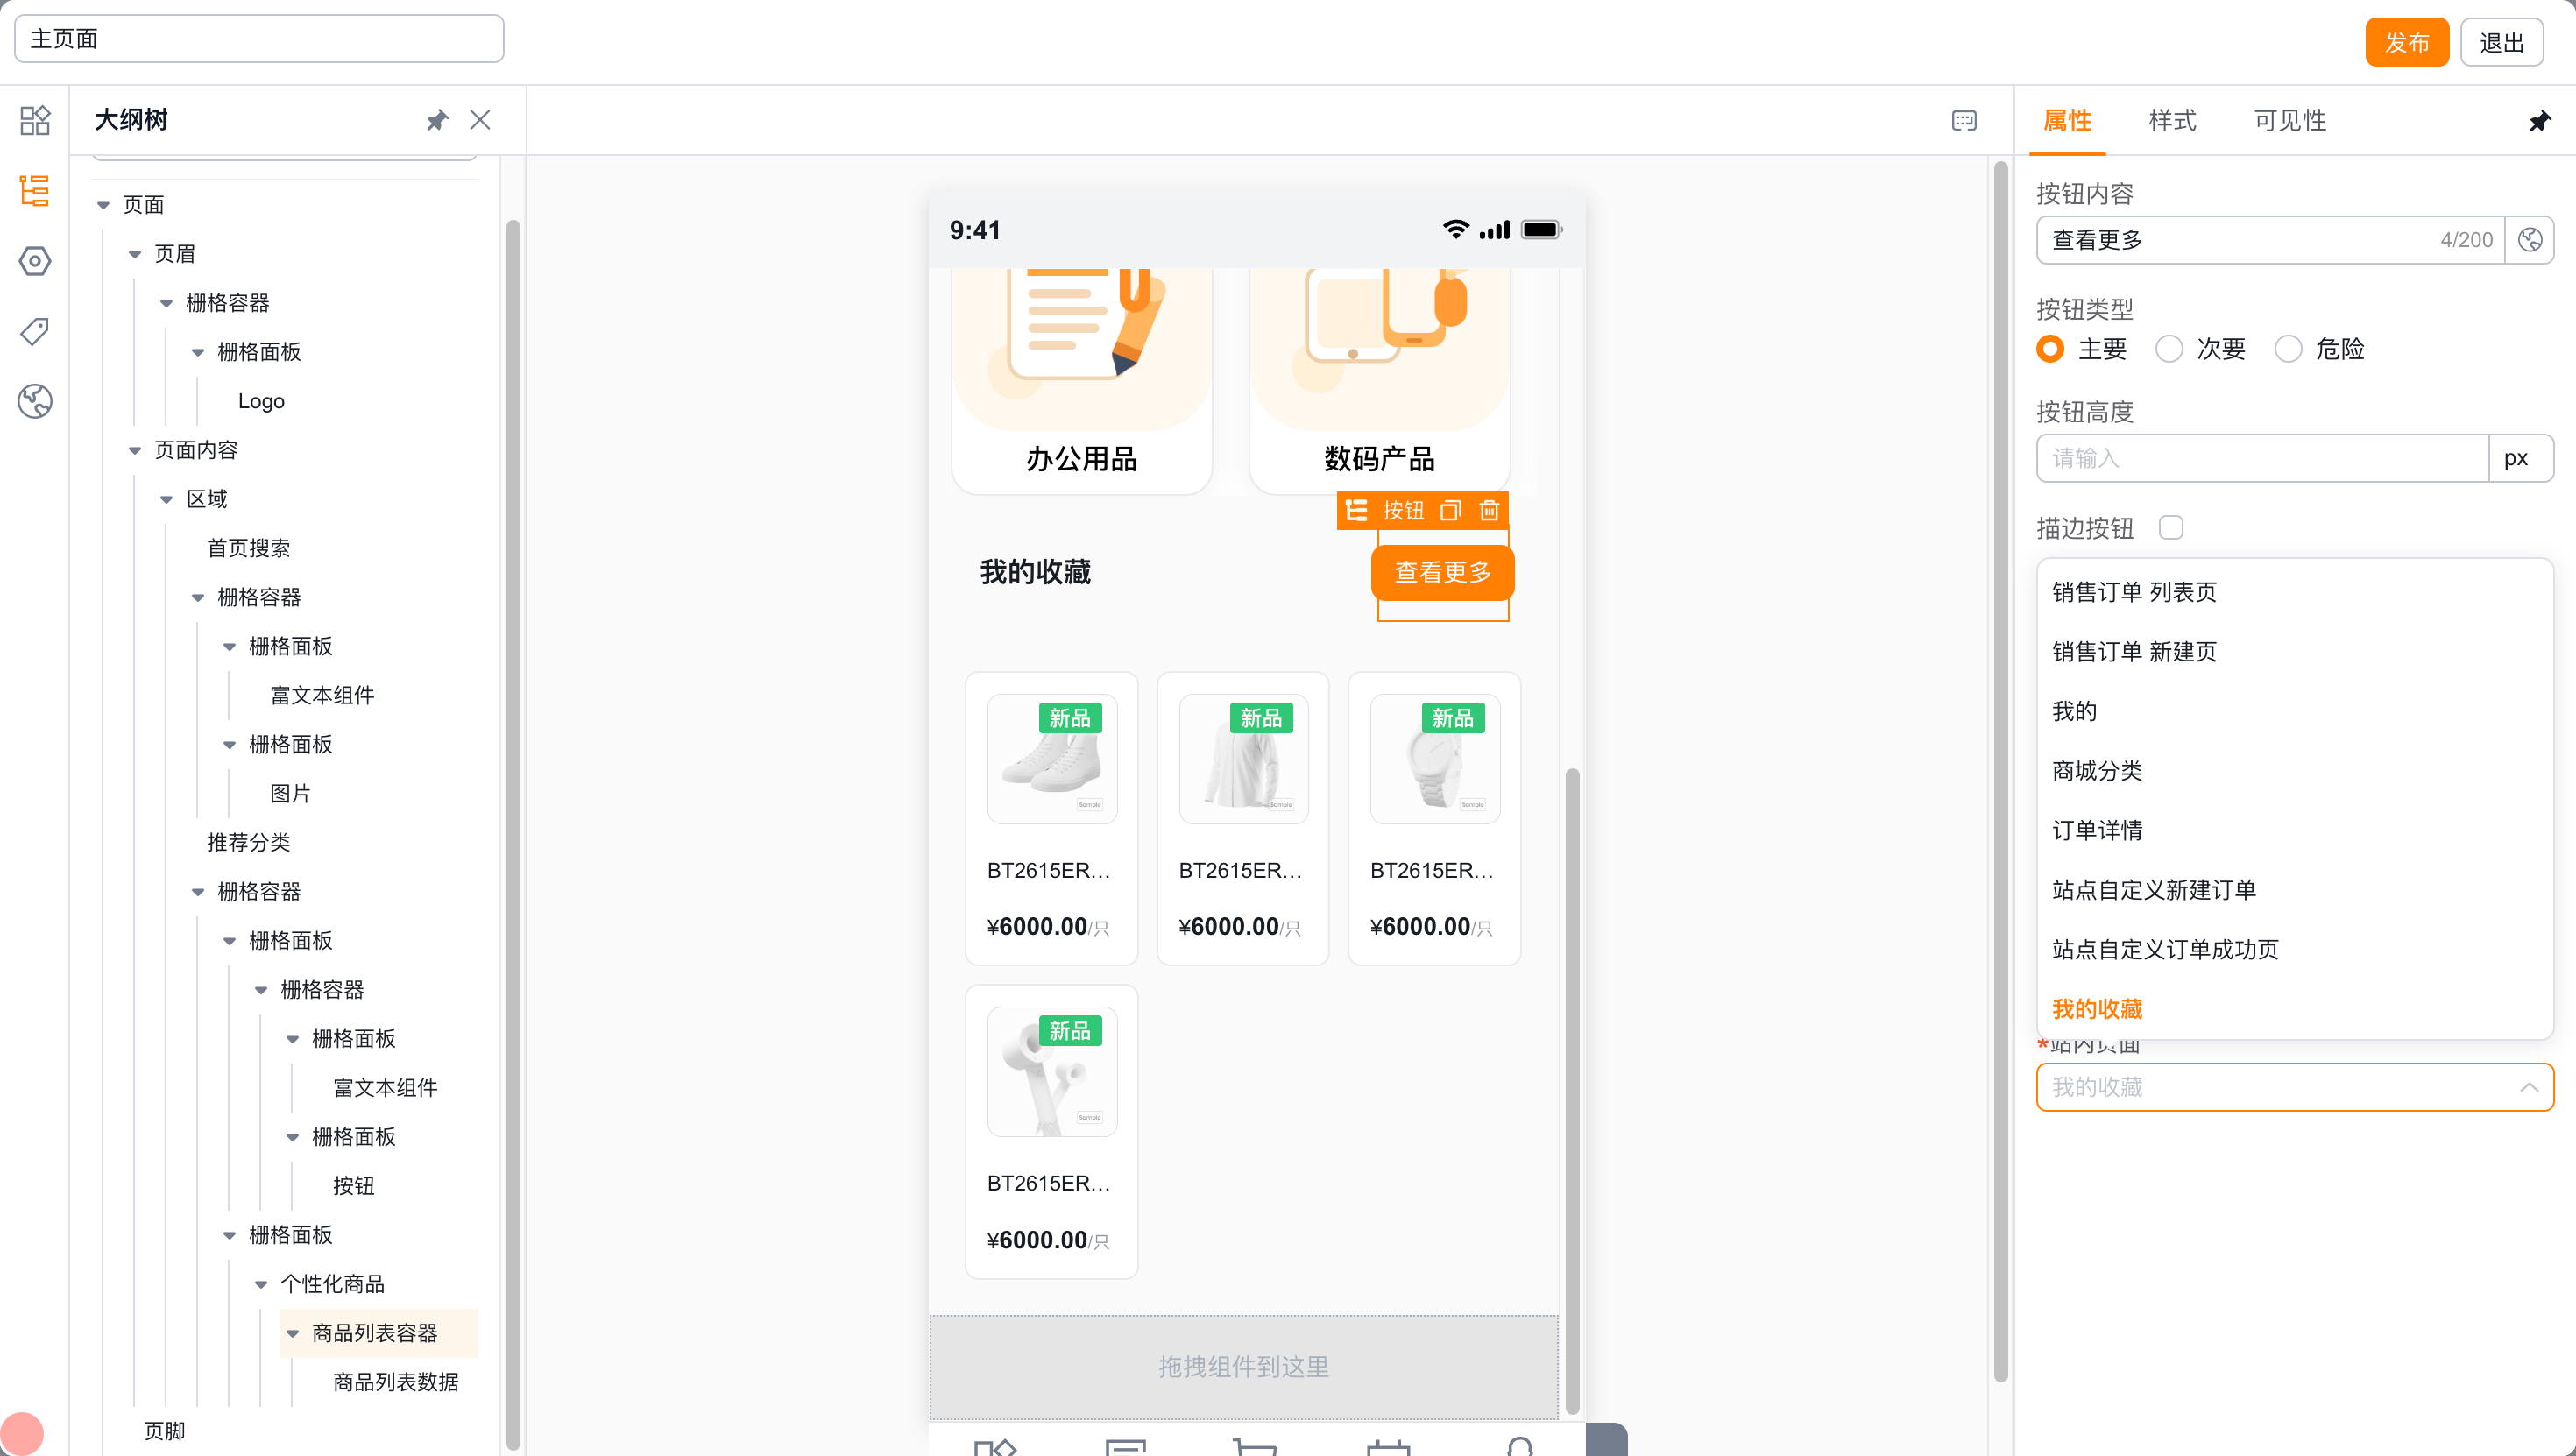This screenshot has height=1456, width=2576.
Task: Click the 退出 exit button
Action: pyautogui.click(x=2501, y=42)
